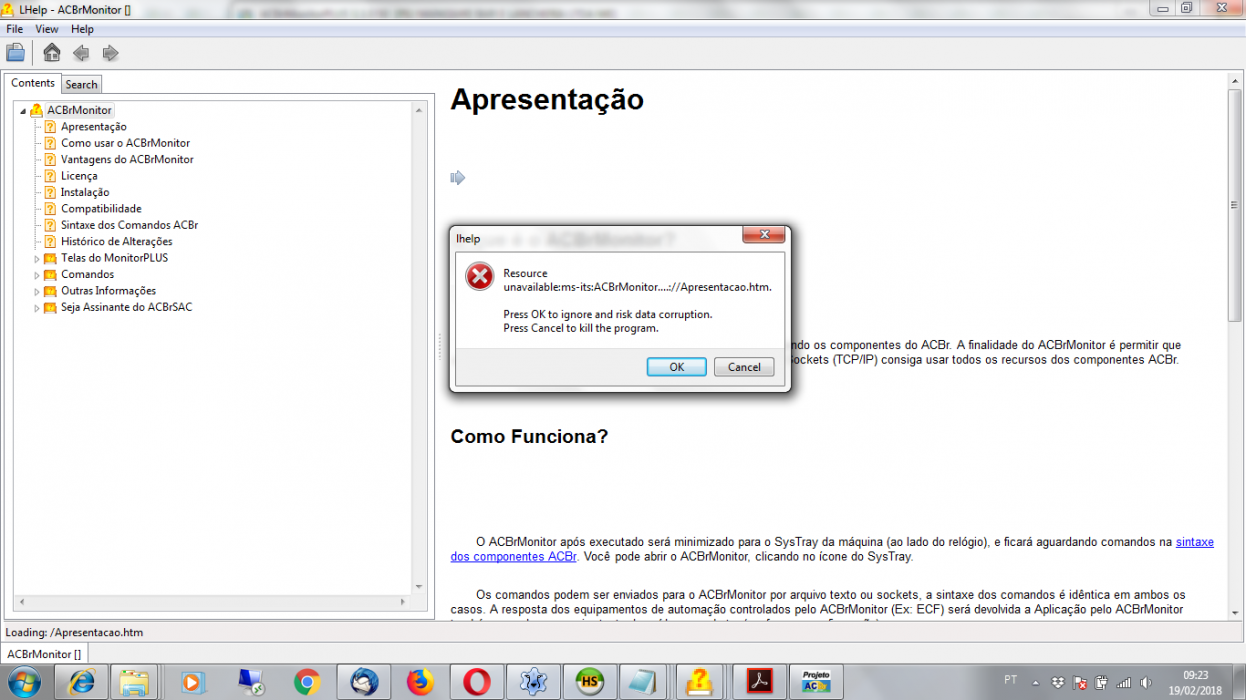Collapse the ACBrMonitor root node

23,110
